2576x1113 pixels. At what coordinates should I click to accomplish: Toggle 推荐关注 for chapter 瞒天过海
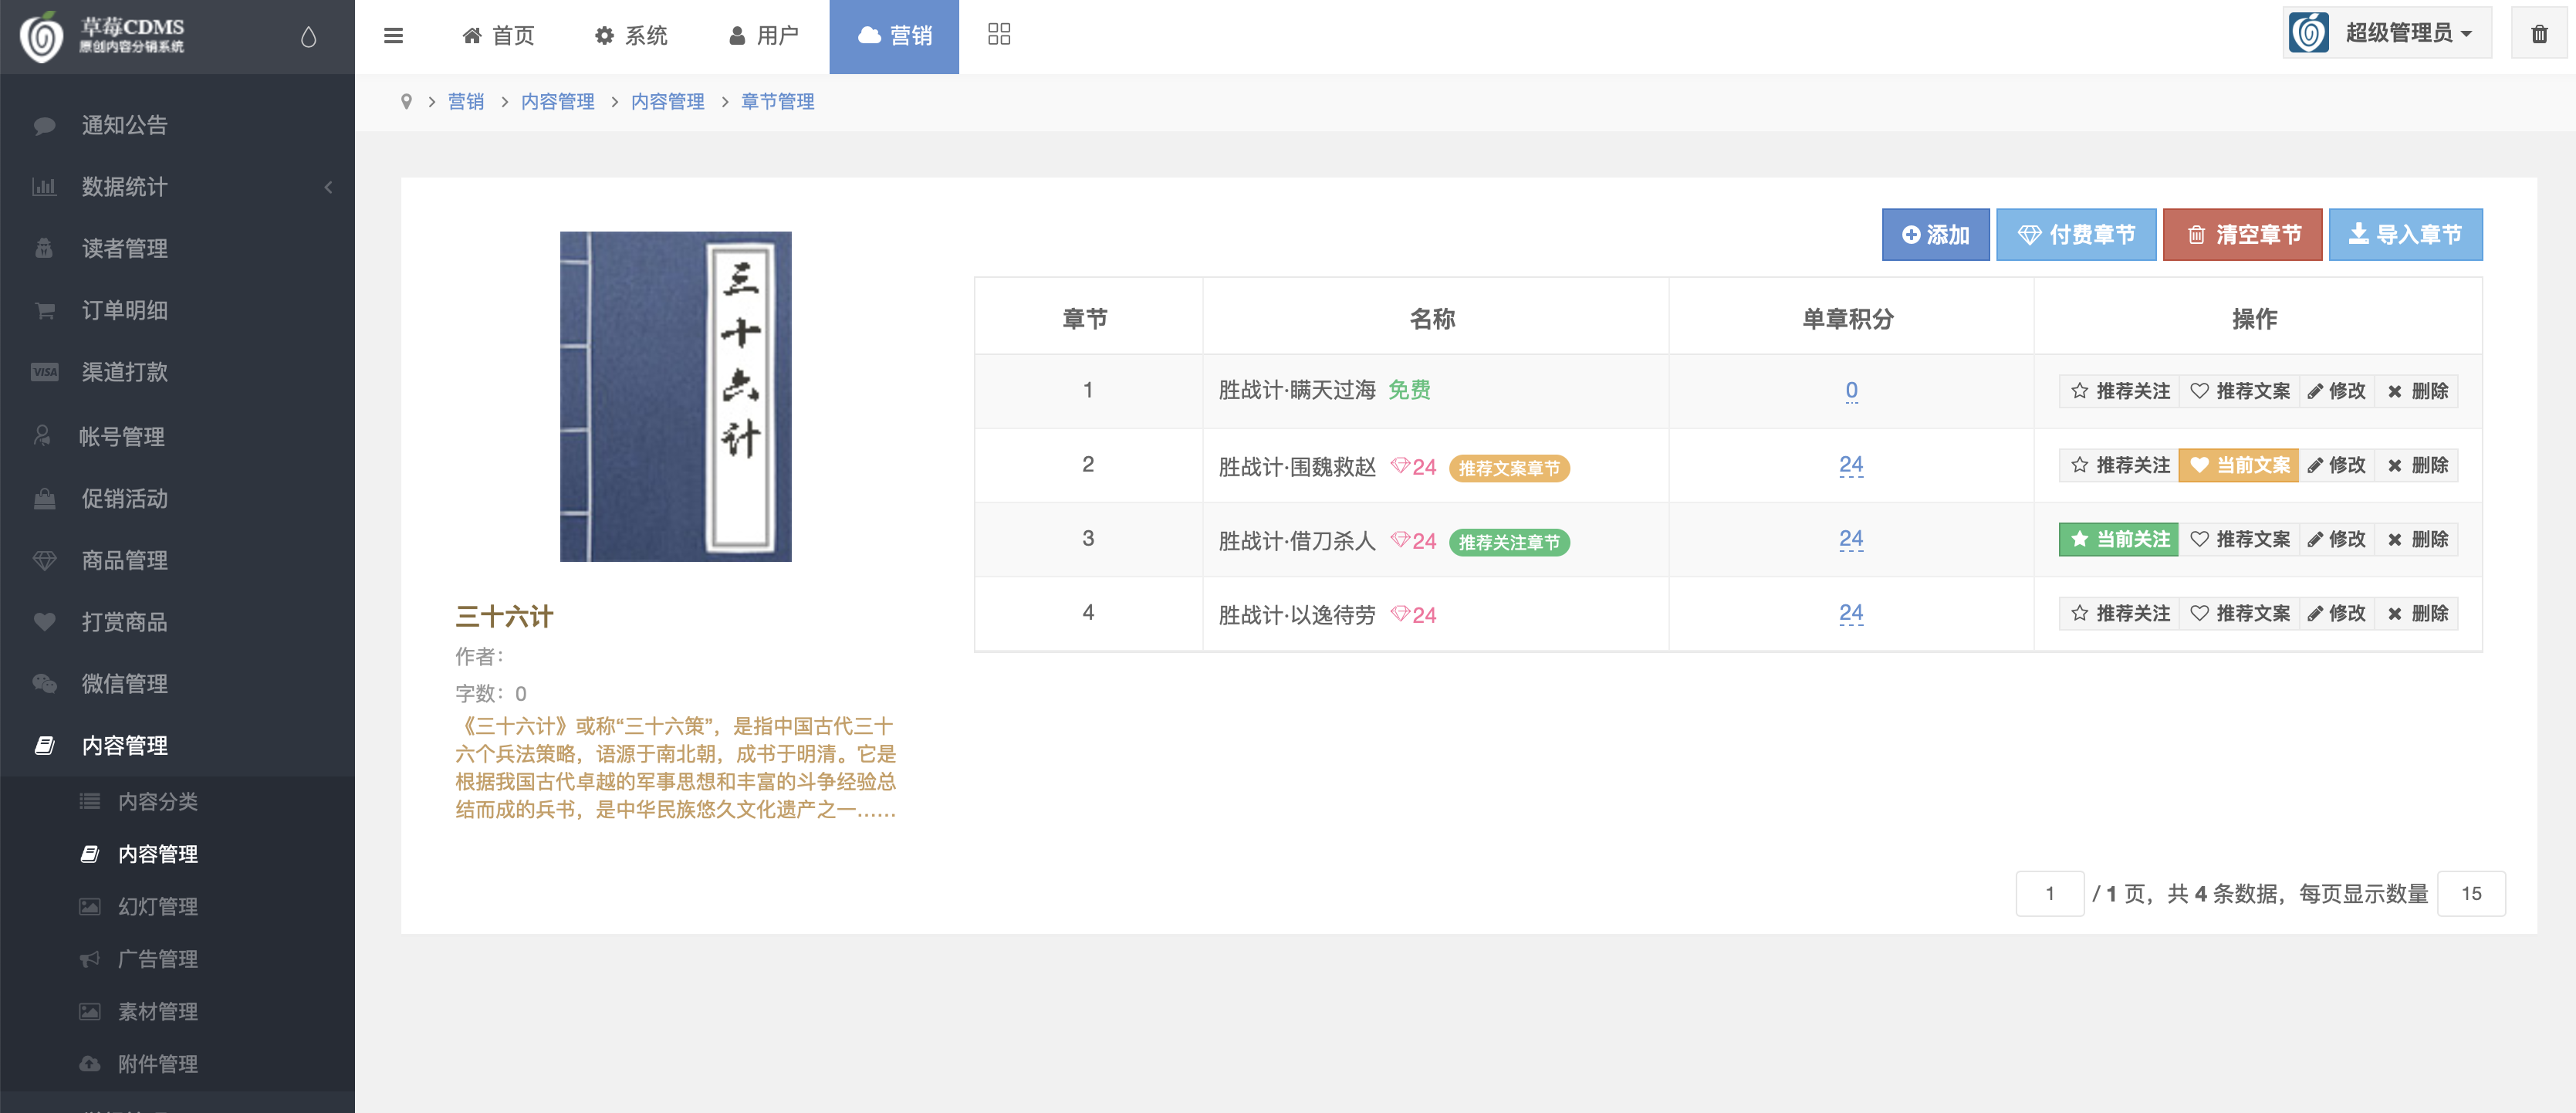pos(2119,391)
